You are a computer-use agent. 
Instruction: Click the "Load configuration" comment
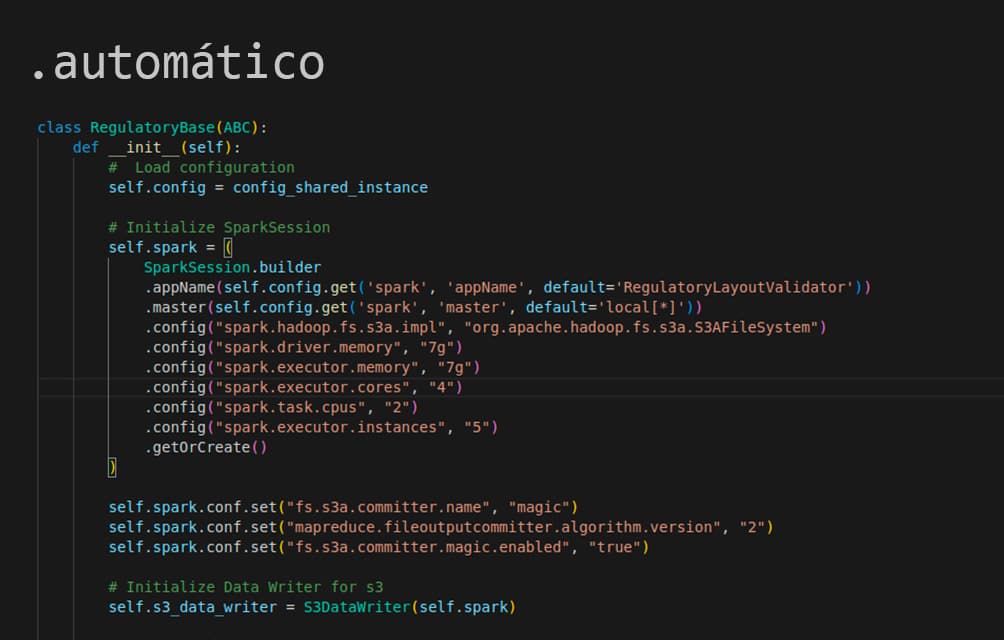pyautogui.click(x=214, y=167)
